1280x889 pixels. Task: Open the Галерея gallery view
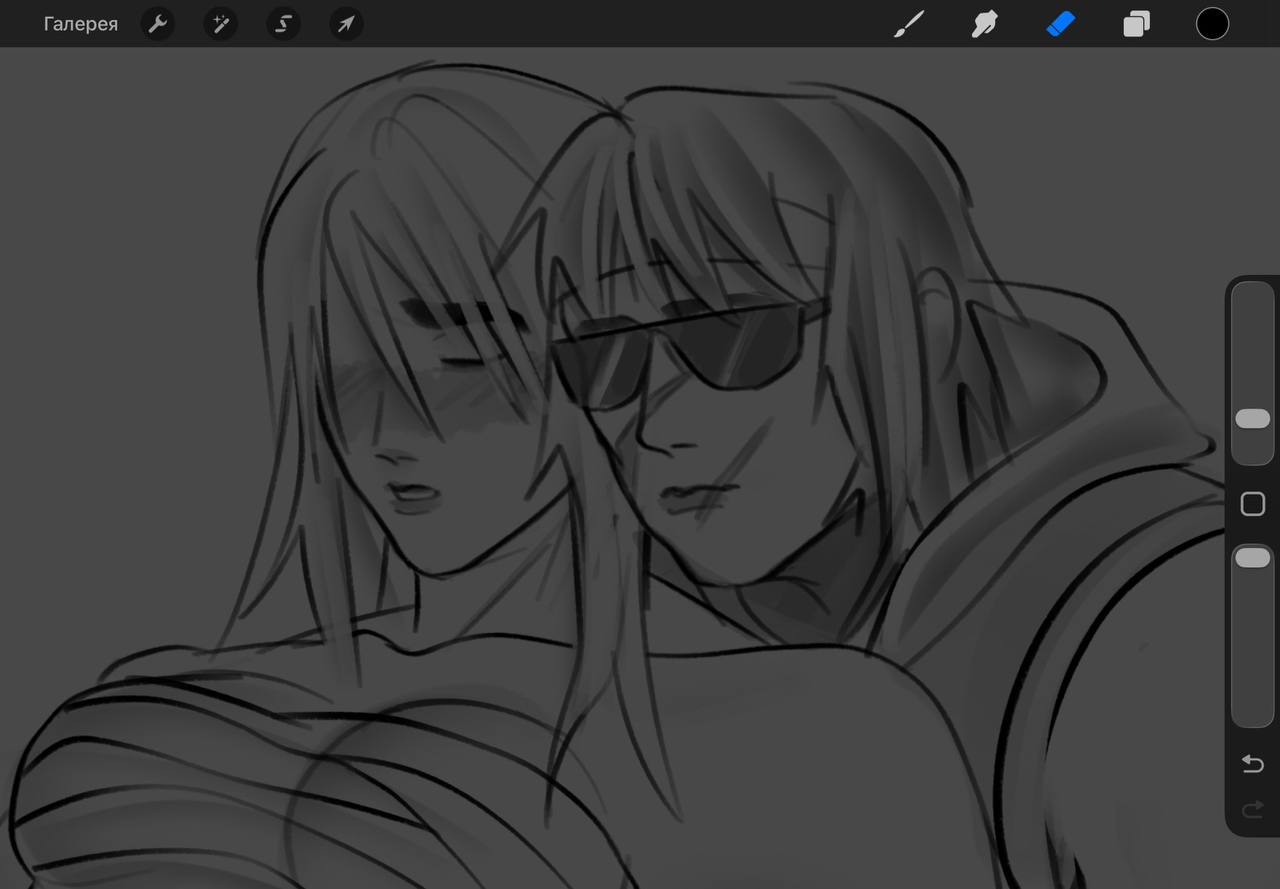[x=80, y=24]
